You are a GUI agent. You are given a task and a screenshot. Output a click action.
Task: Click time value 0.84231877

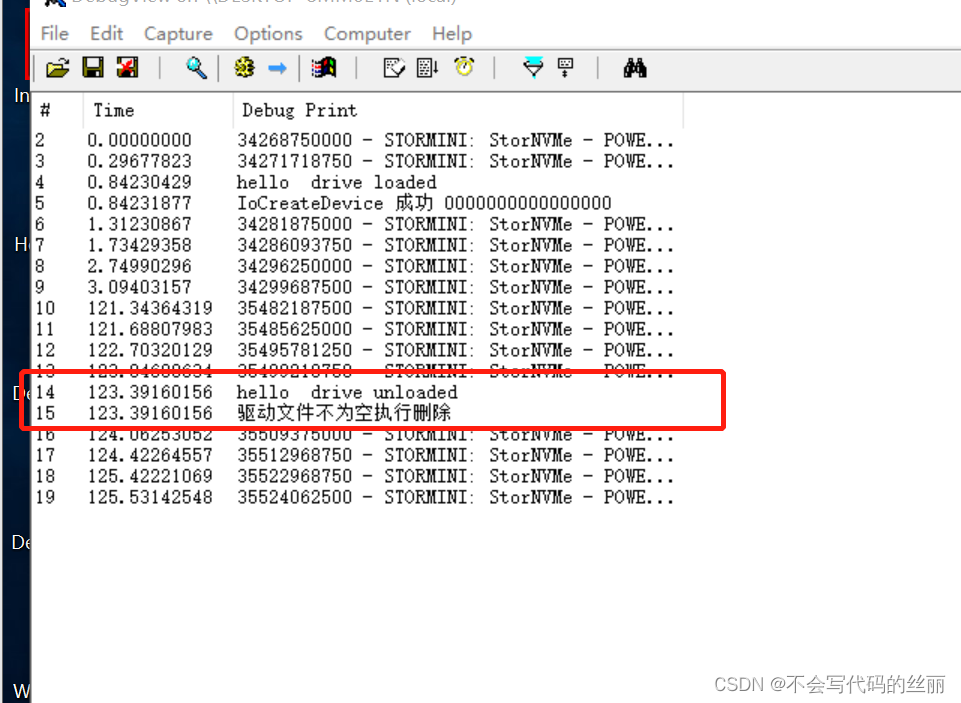point(139,203)
